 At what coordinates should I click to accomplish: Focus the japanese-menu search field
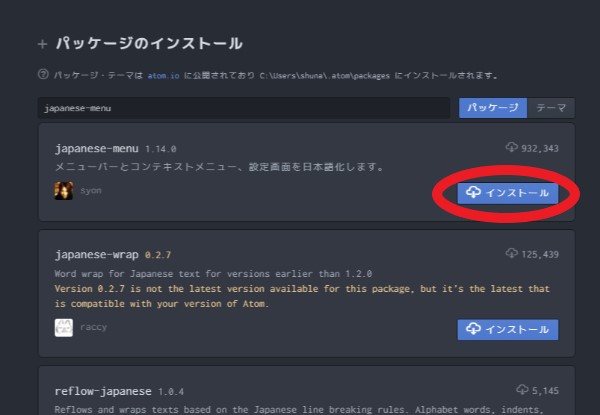(244, 108)
